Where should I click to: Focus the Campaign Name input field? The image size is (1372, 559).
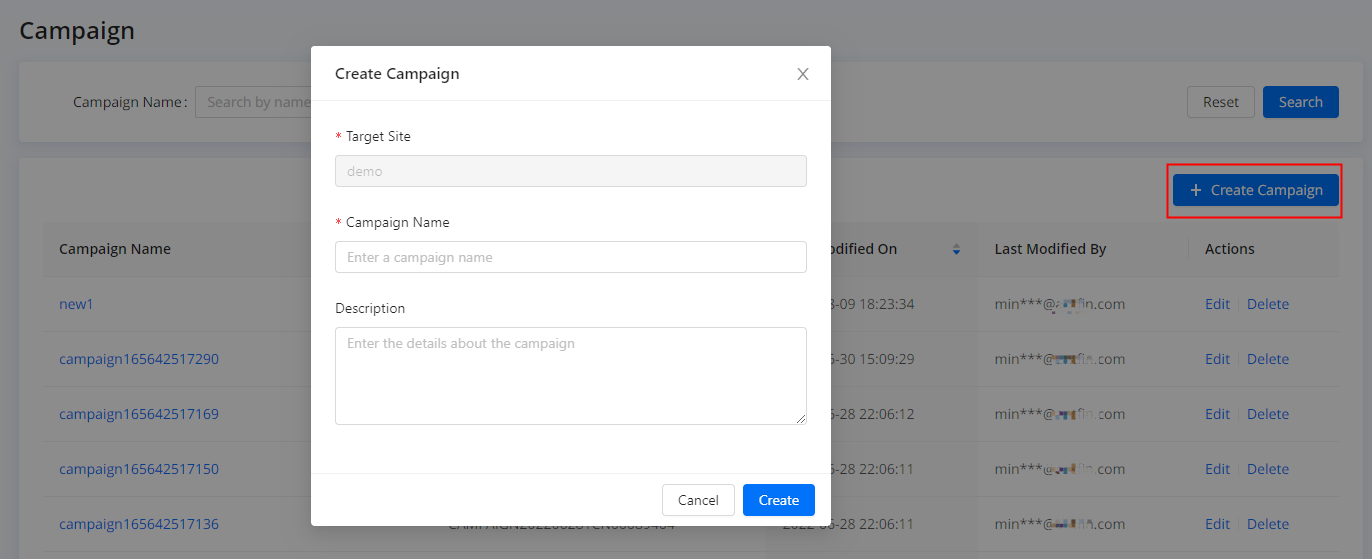point(570,257)
